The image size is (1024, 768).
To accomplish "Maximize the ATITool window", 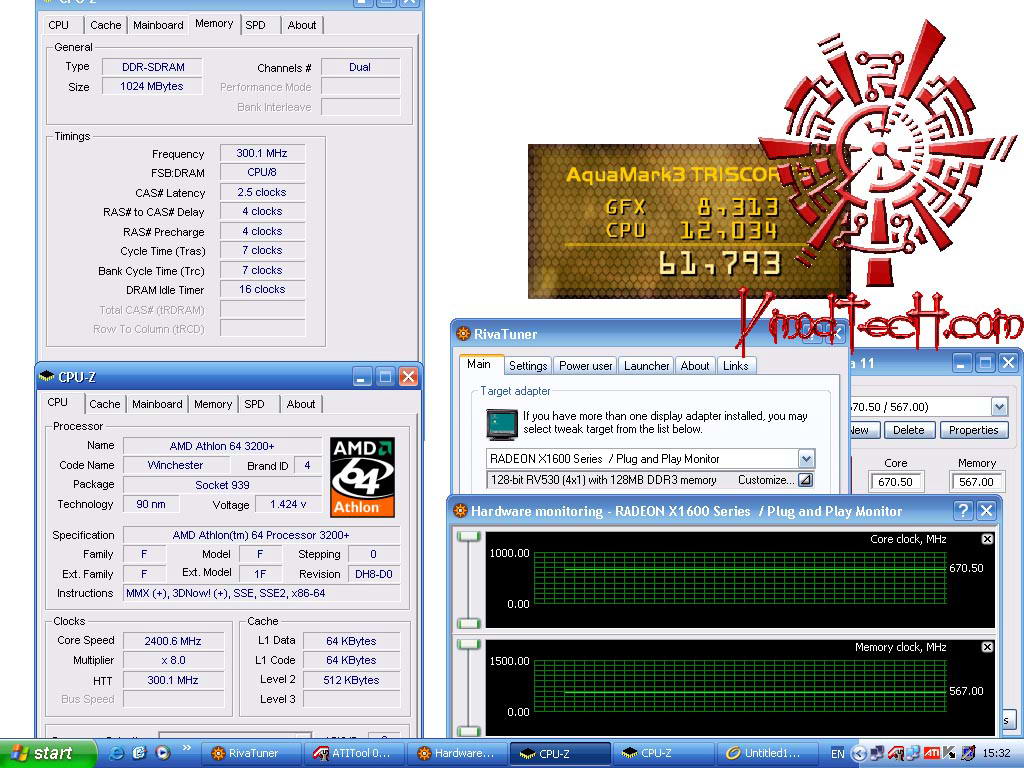I will click(985, 362).
